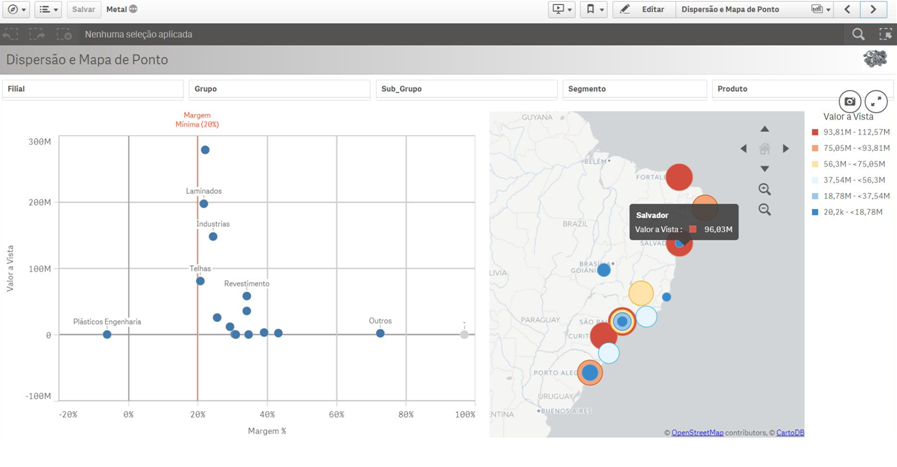Image resolution: width=897 pixels, height=467 pixels.
Task: Zoom in on the map
Action: (x=764, y=189)
